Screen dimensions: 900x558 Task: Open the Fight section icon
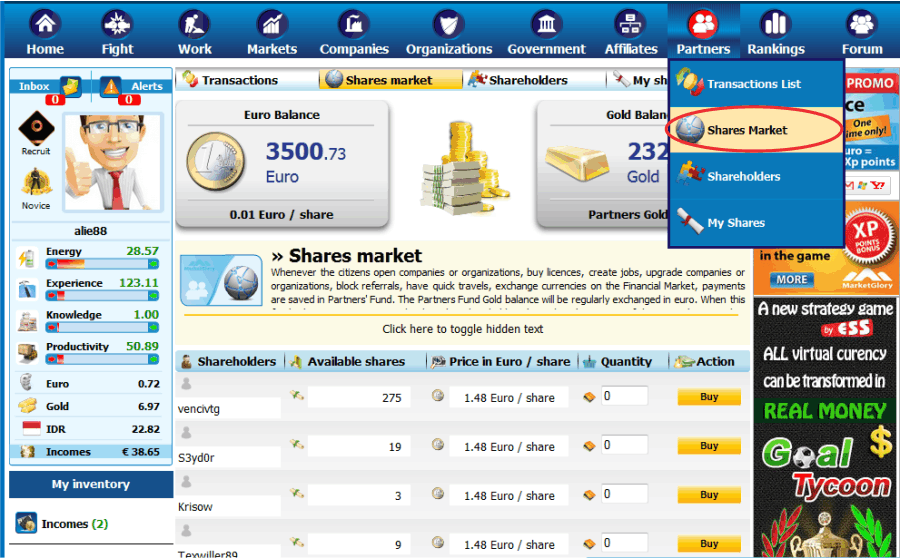[x=117, y=24]
